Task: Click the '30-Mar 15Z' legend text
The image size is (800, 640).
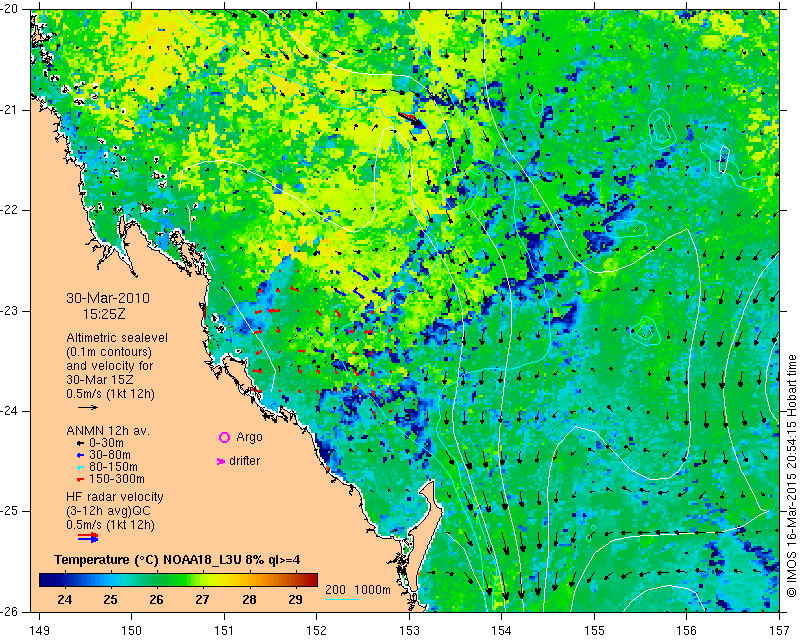Action: pyautogui.click(x=99, y=380)
